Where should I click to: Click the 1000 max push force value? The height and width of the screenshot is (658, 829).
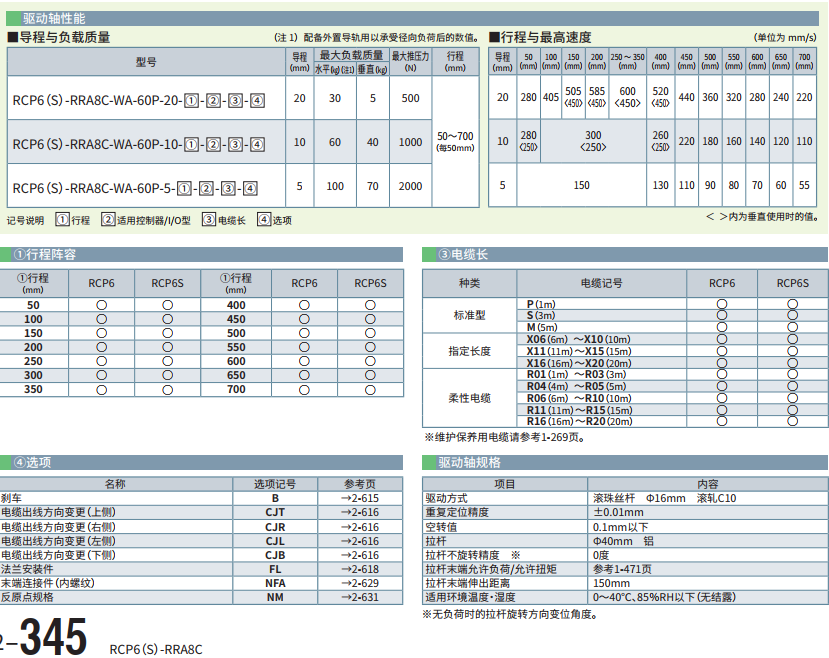[x=410, y=142]
